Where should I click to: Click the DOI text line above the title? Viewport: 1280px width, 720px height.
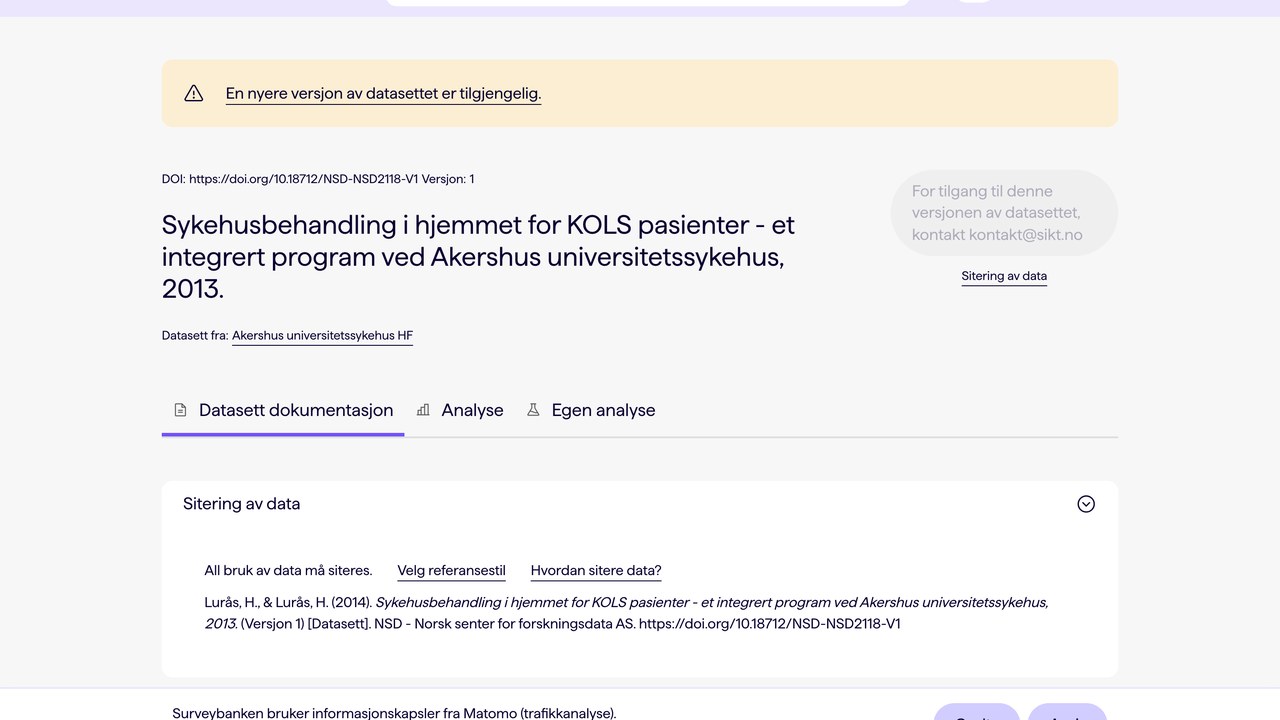click(x=318, y=179)
